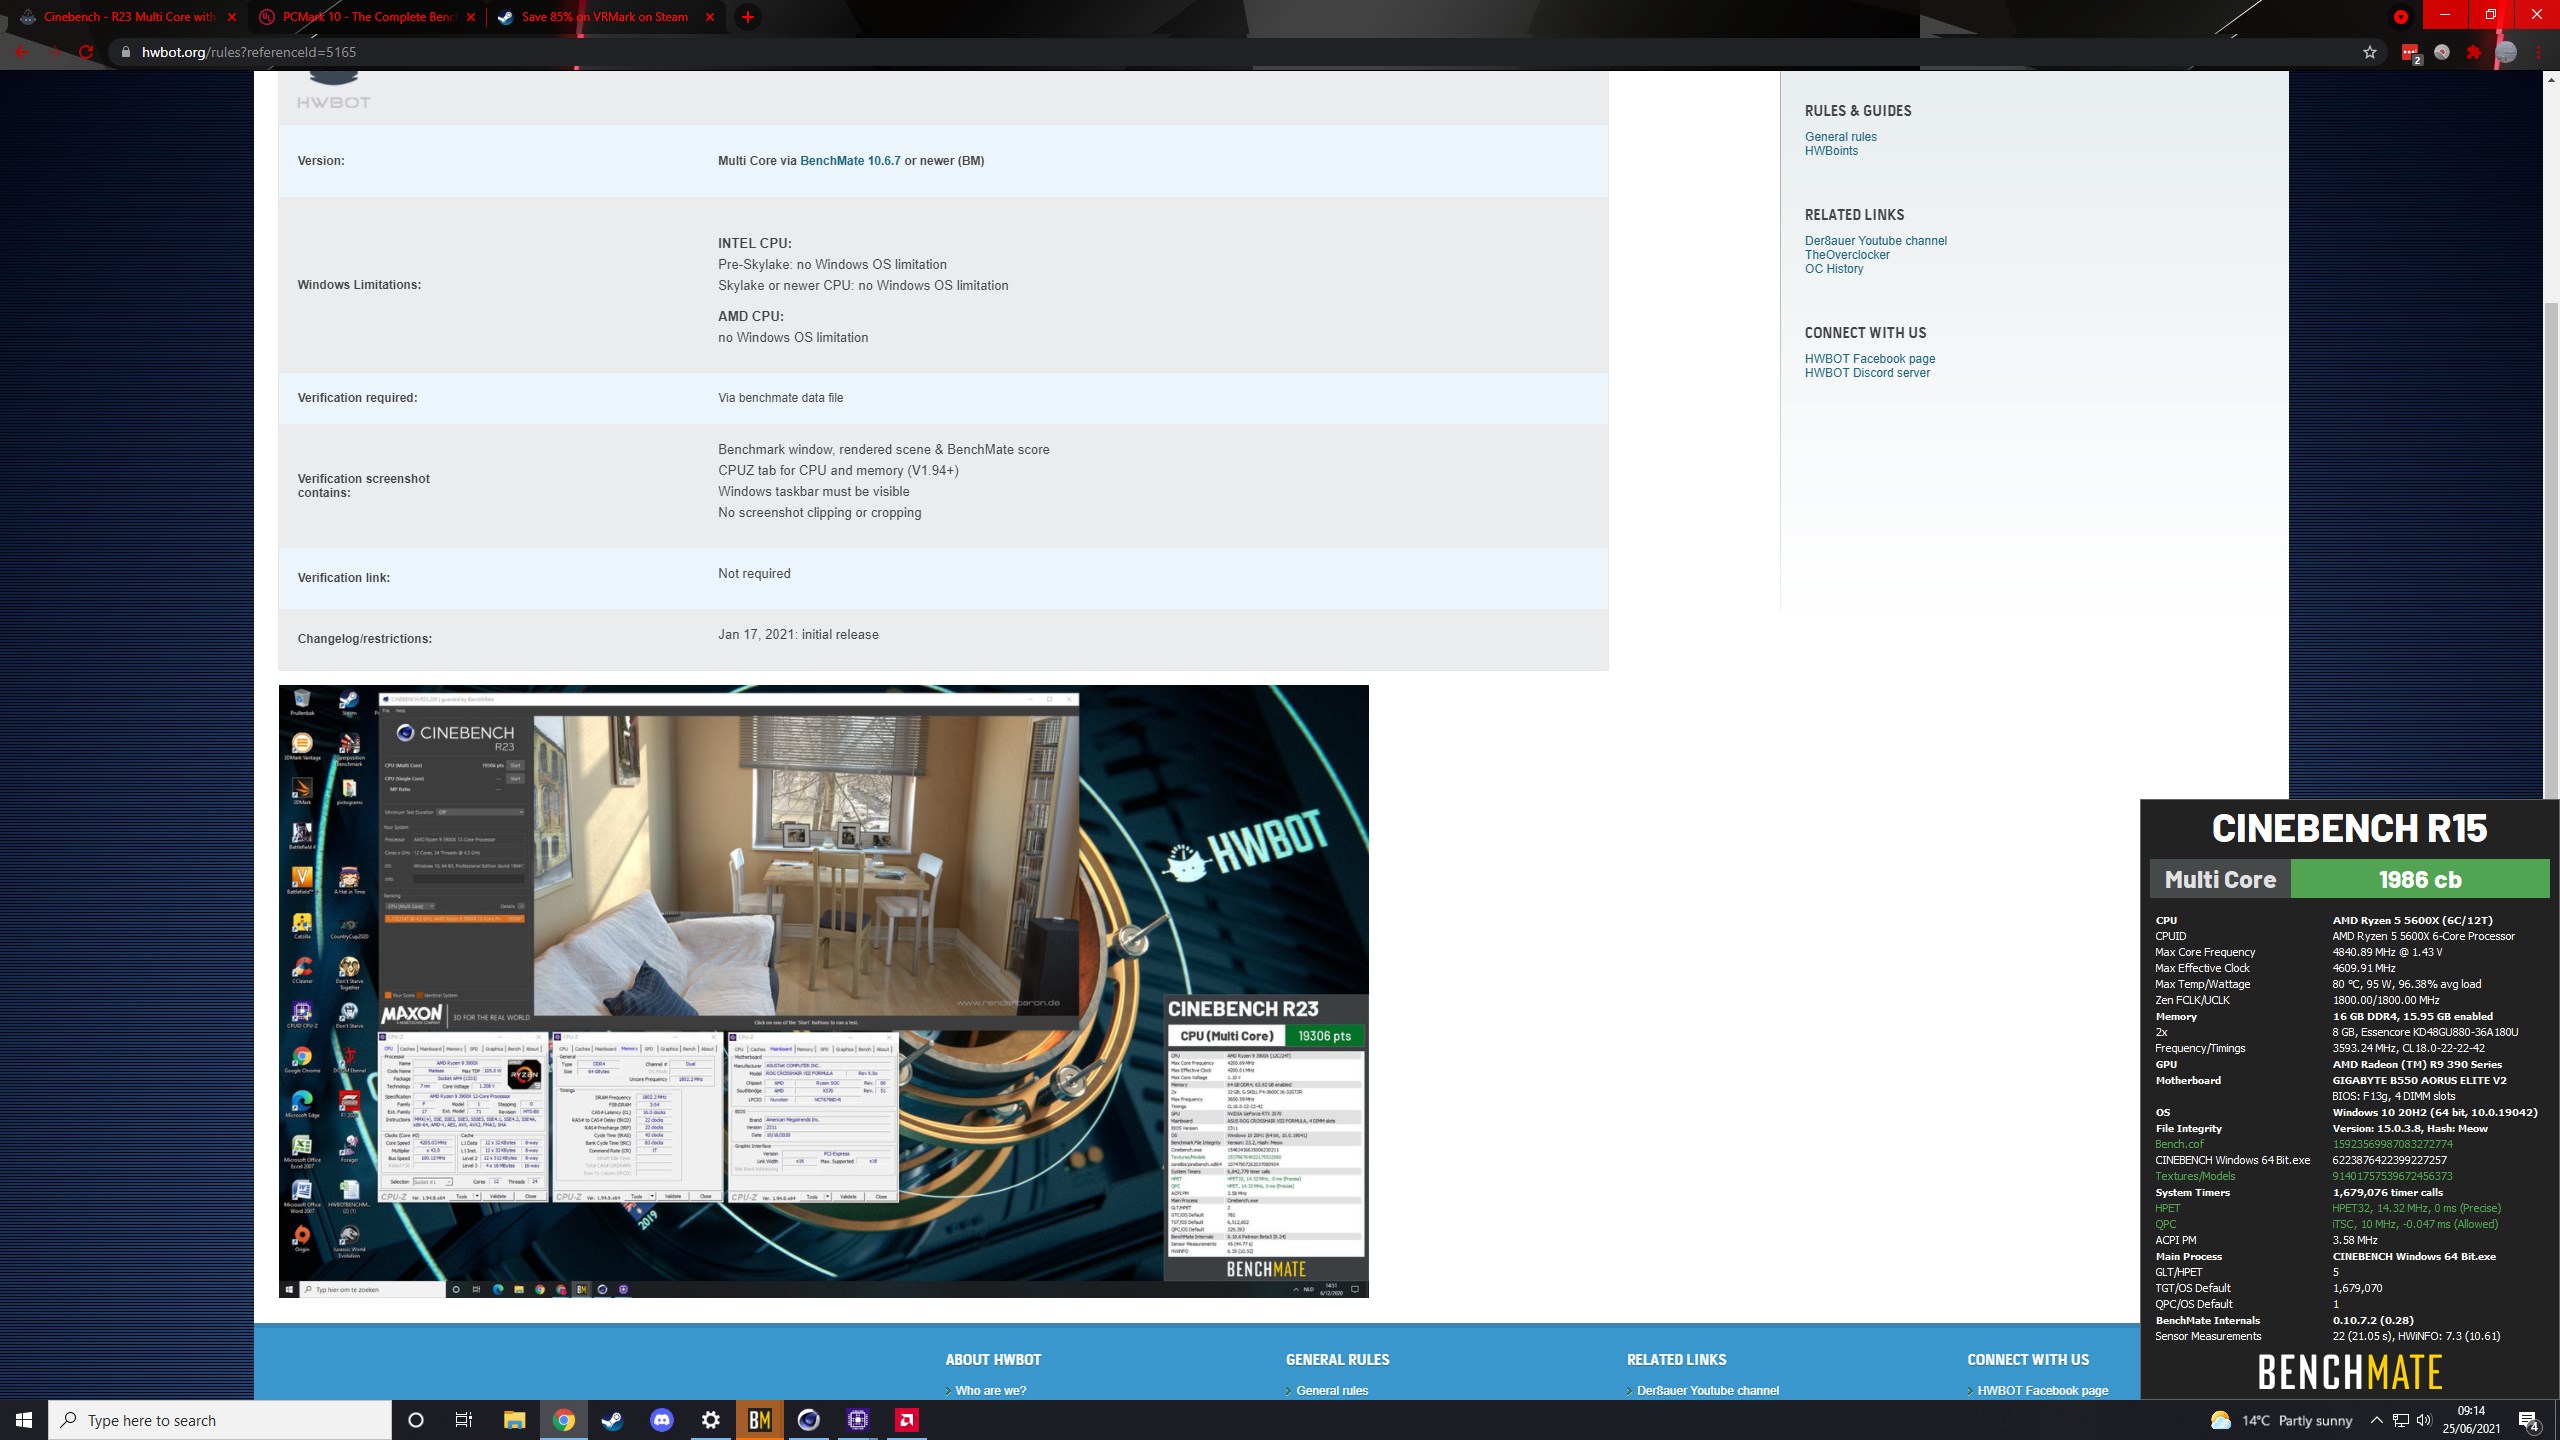
Task: Open HWBOT Discord server link
Action: click(x=1867, y=373)
